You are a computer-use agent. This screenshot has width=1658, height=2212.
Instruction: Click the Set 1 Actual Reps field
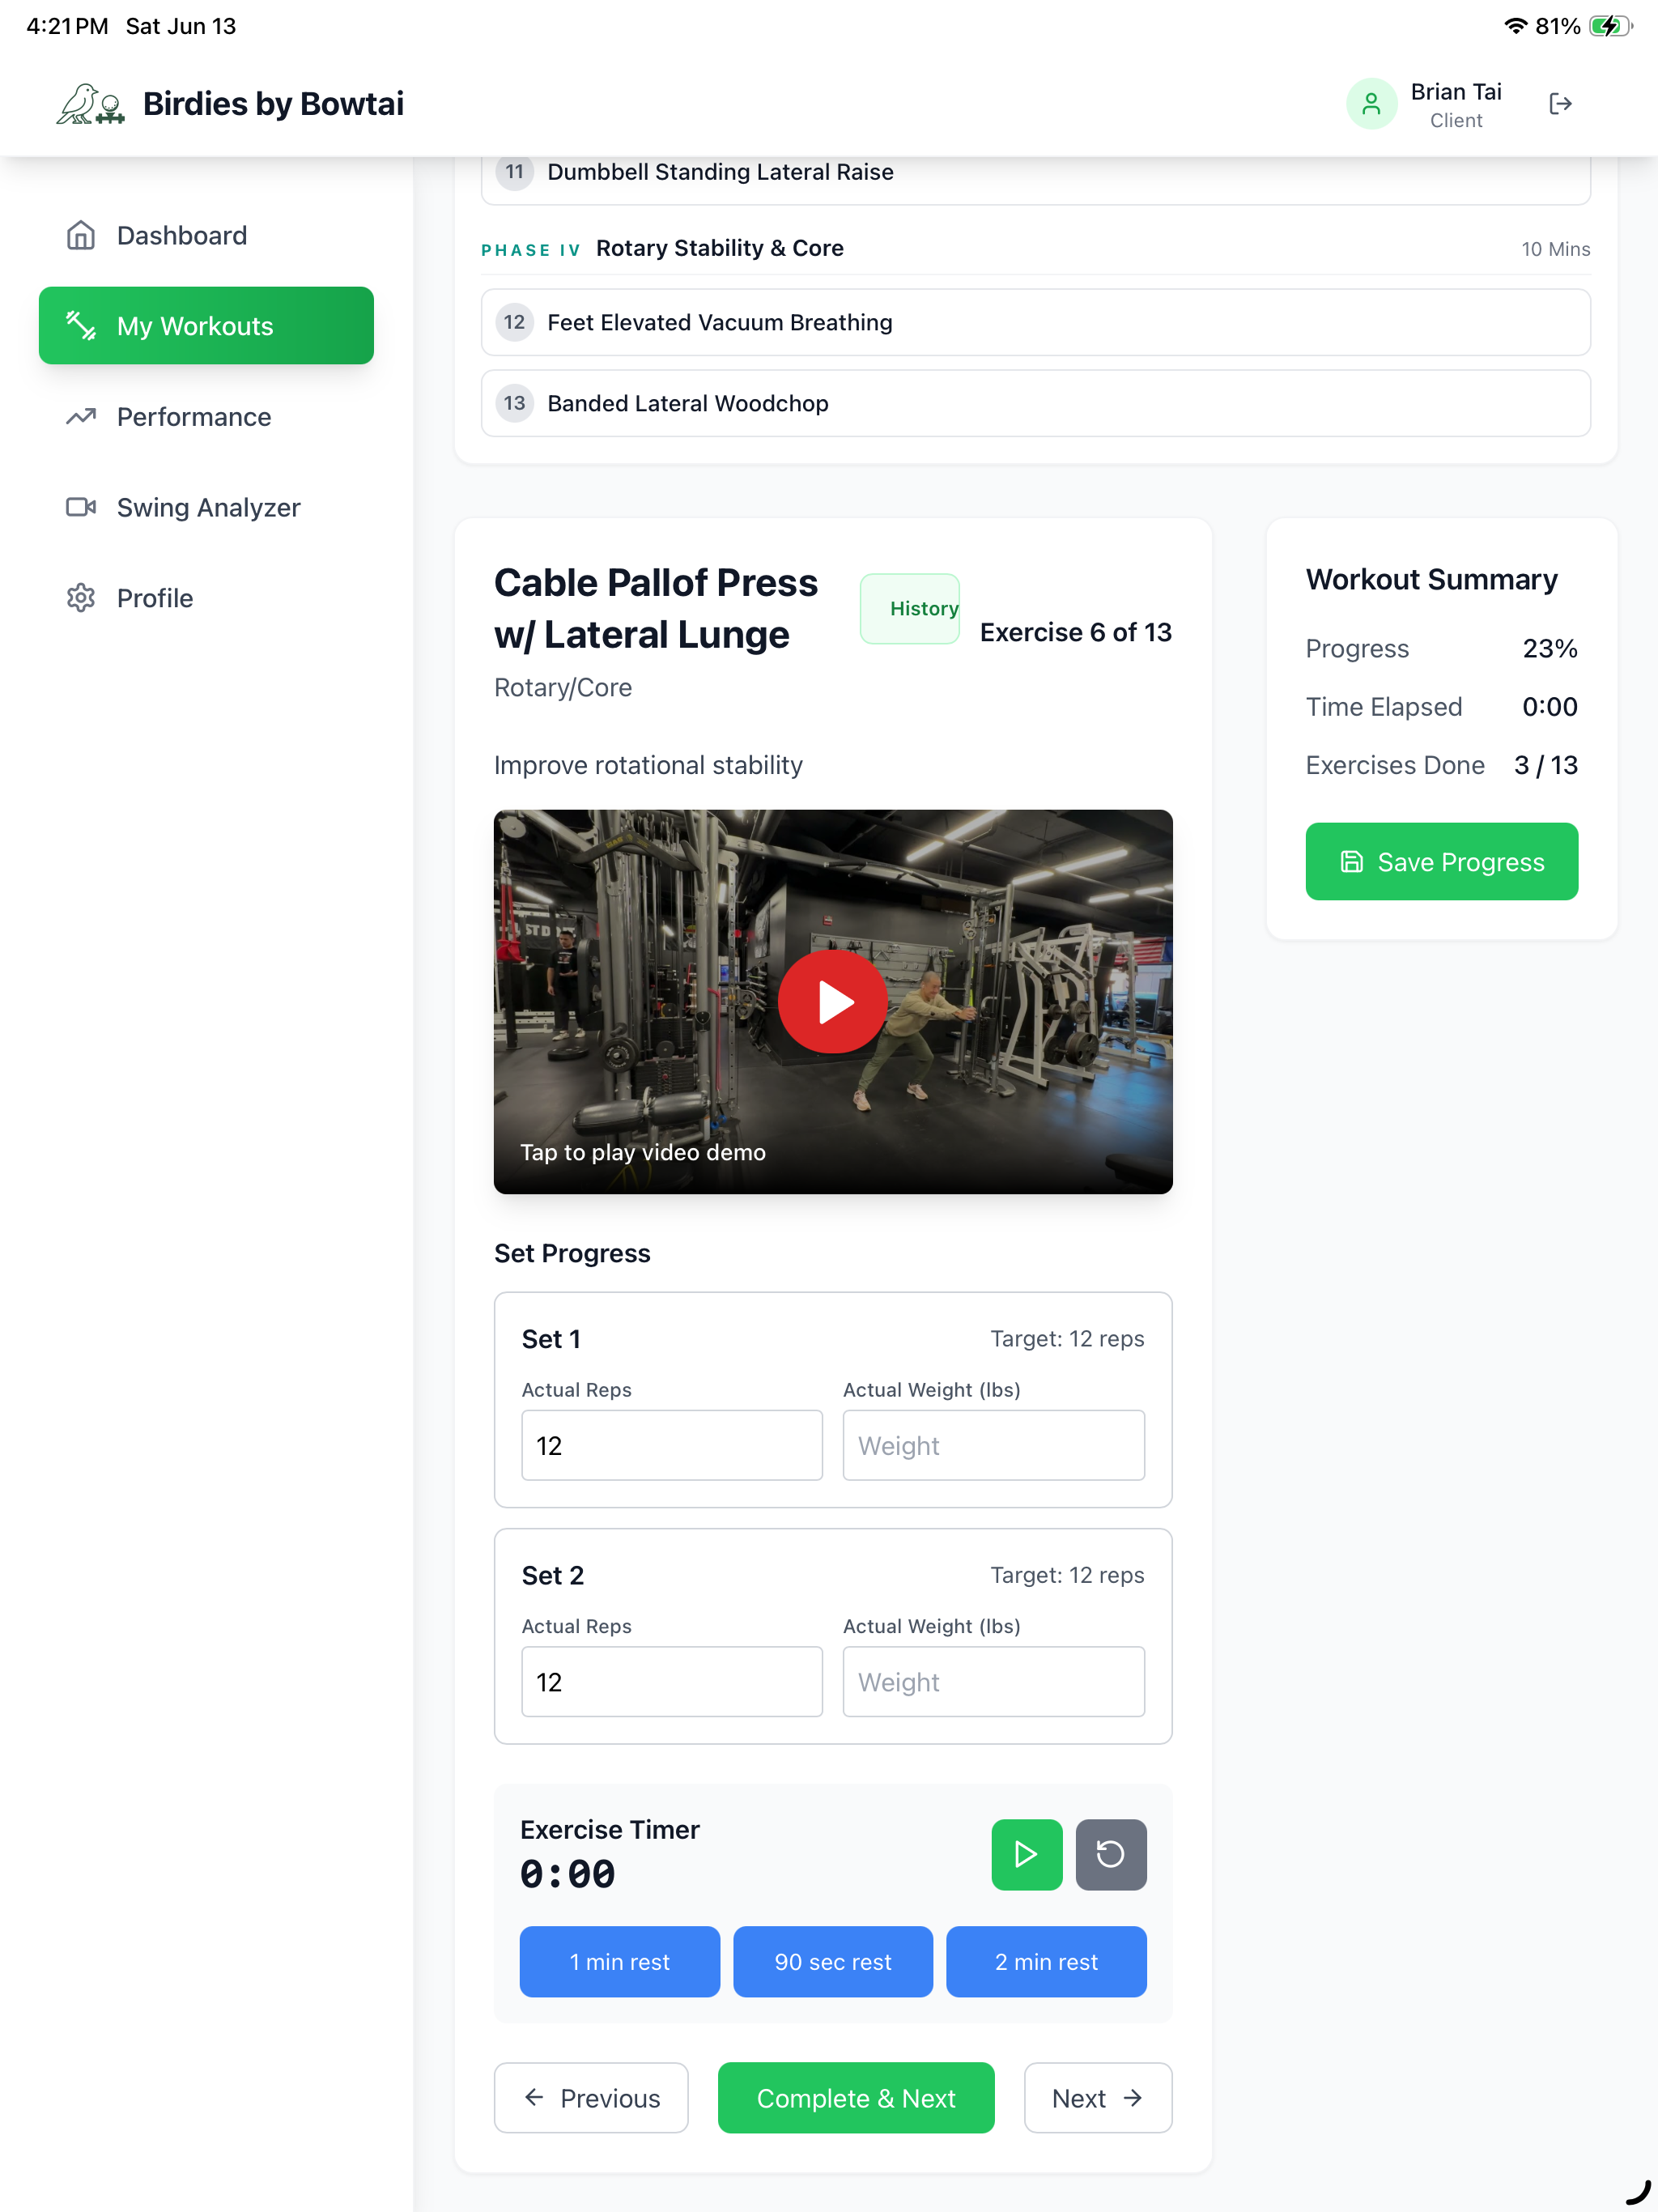(x=672, y=1445)
